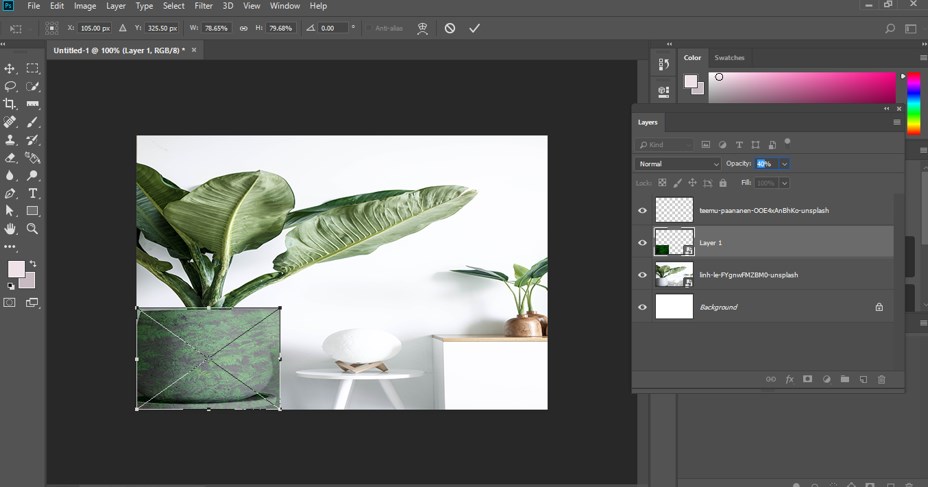
Task: Cancel the transform using the circle-slash icon
Action: [450, 28]
